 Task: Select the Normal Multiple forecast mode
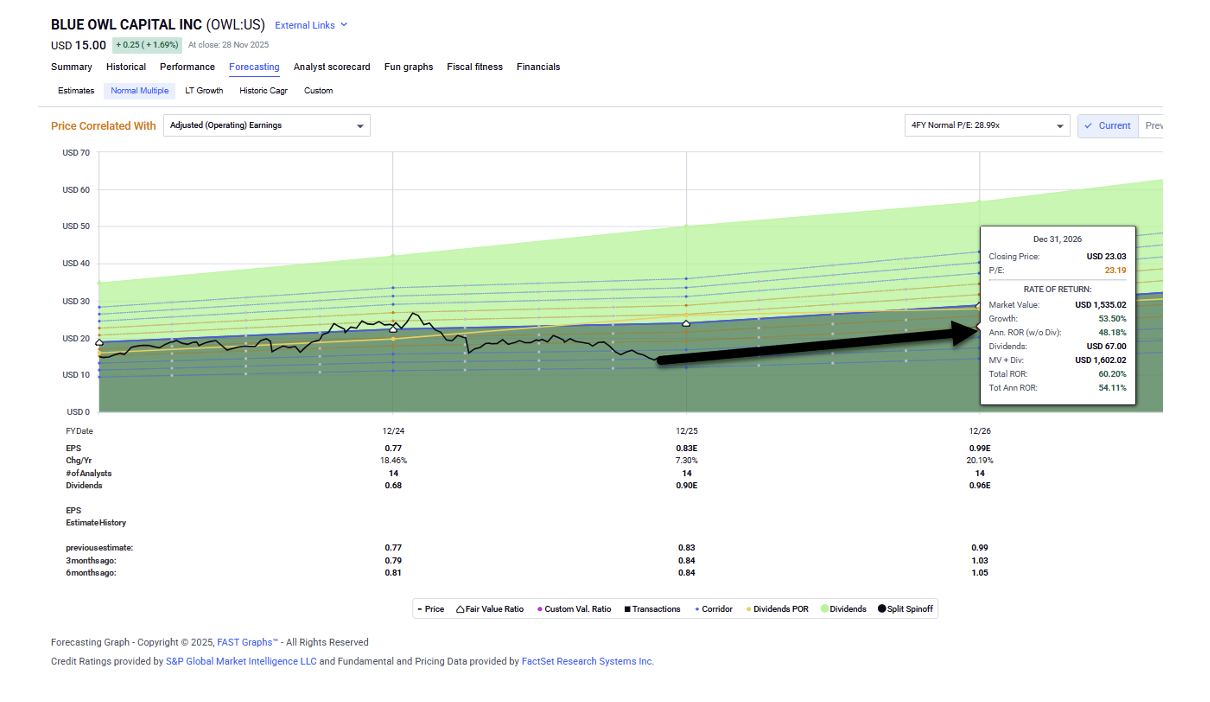(x=139, y=91)
